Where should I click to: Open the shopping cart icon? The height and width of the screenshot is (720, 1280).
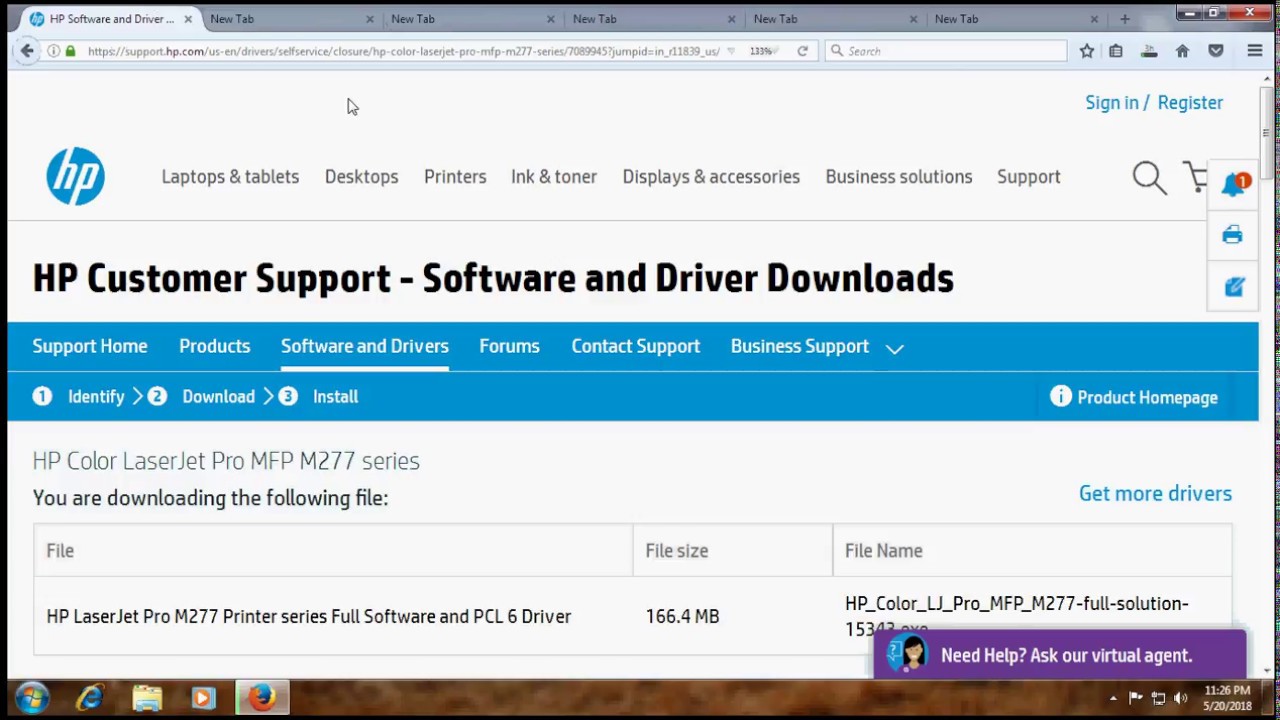1196,177
